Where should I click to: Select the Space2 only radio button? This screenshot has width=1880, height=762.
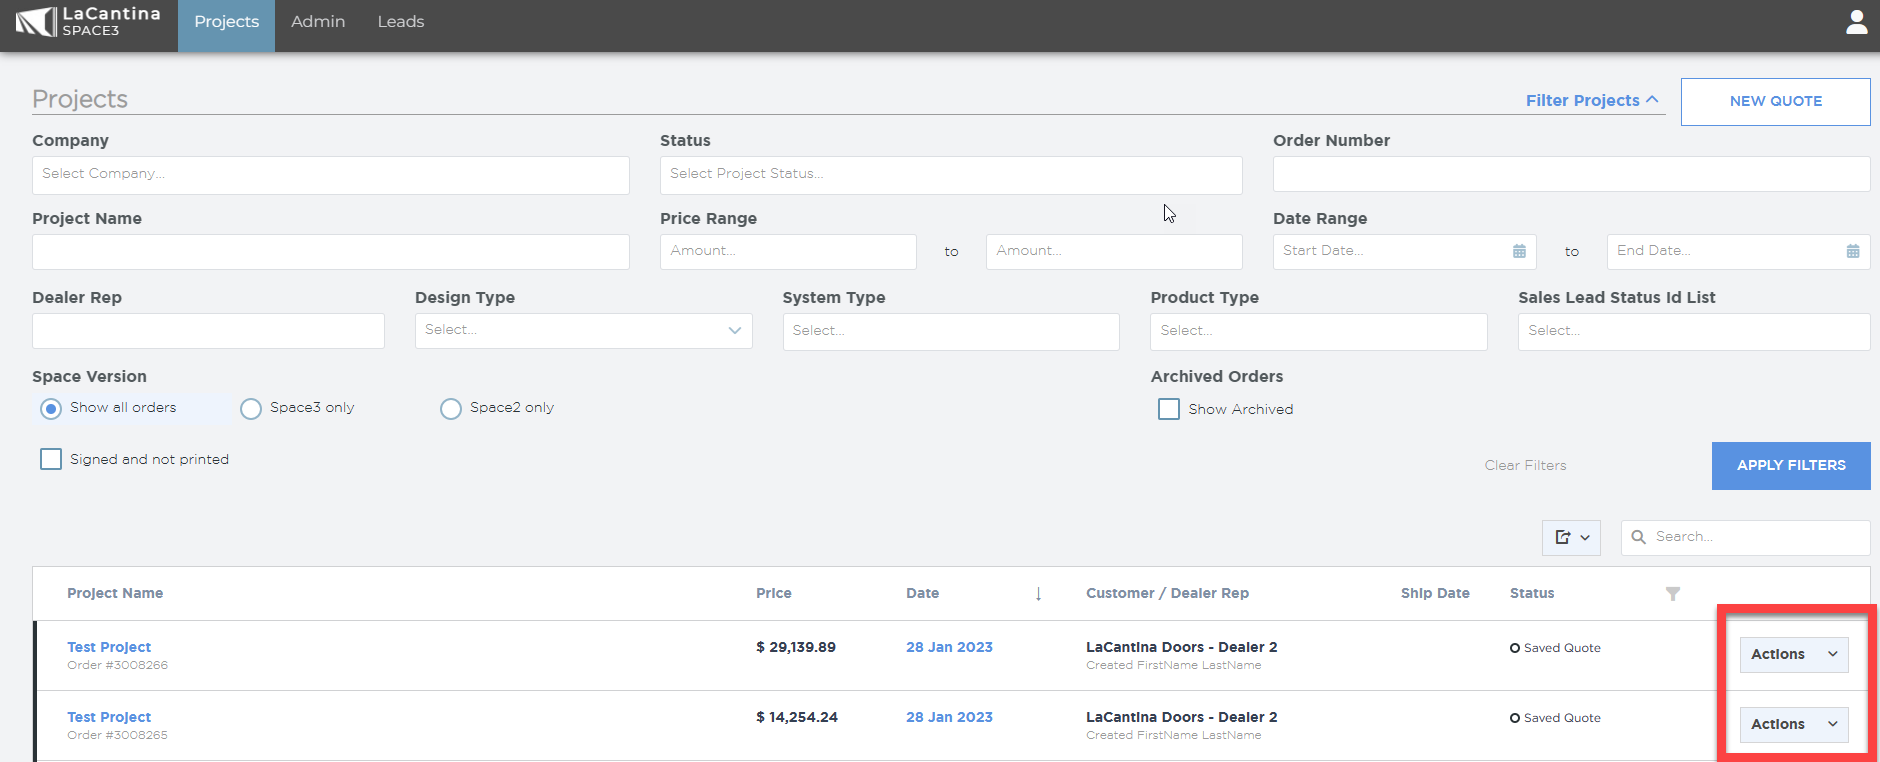point(451,409)
